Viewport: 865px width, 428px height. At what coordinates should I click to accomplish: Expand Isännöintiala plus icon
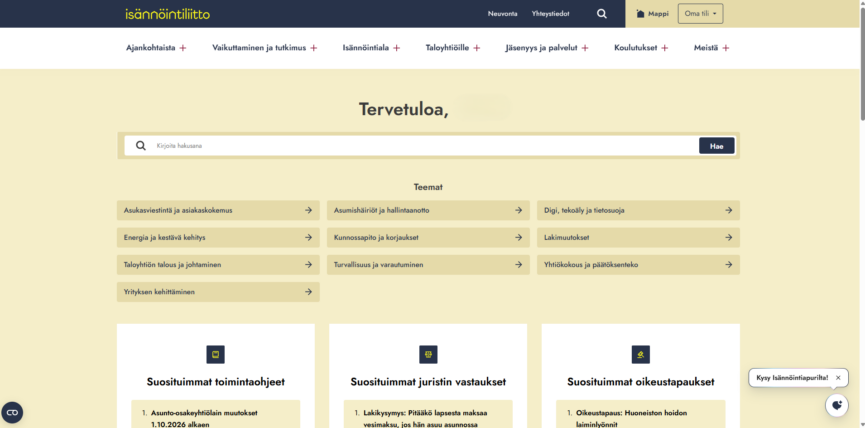click(x=396, y=48)
